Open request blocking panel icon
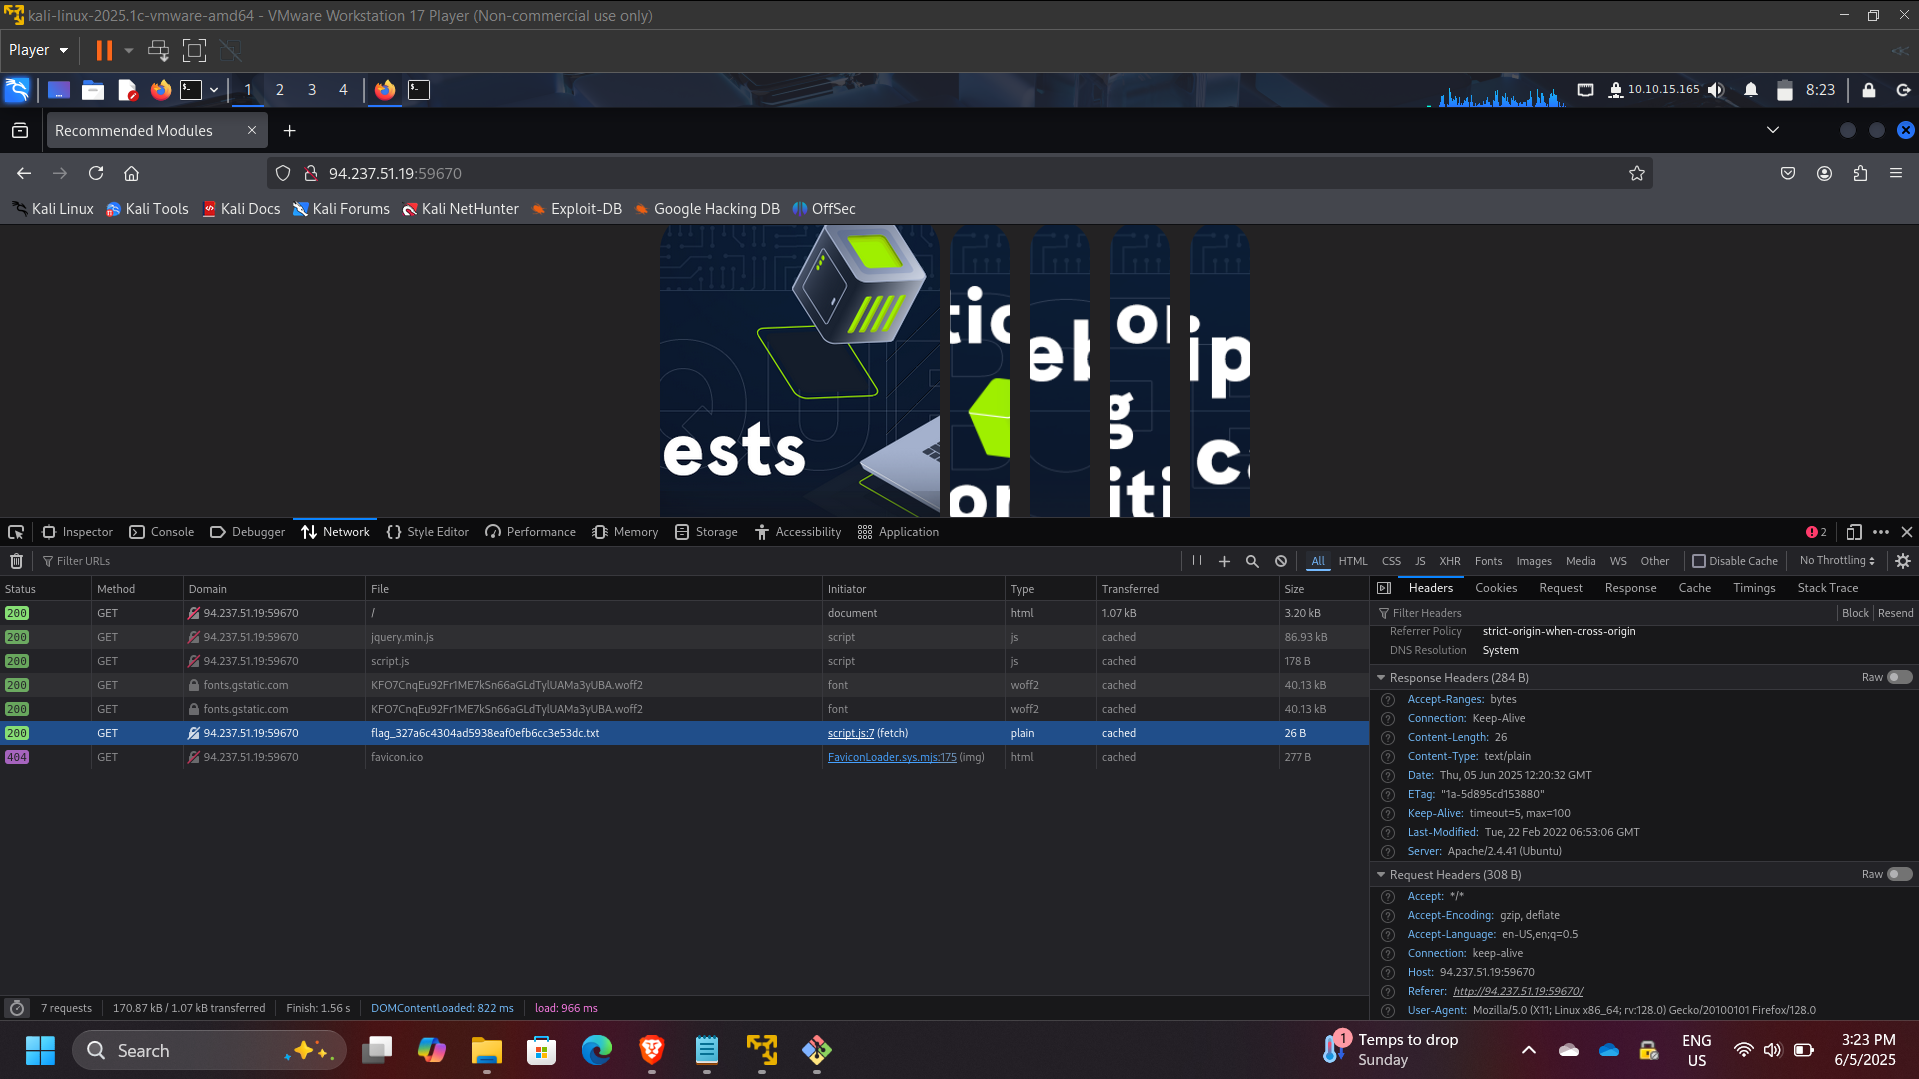 click(1281, 561)
